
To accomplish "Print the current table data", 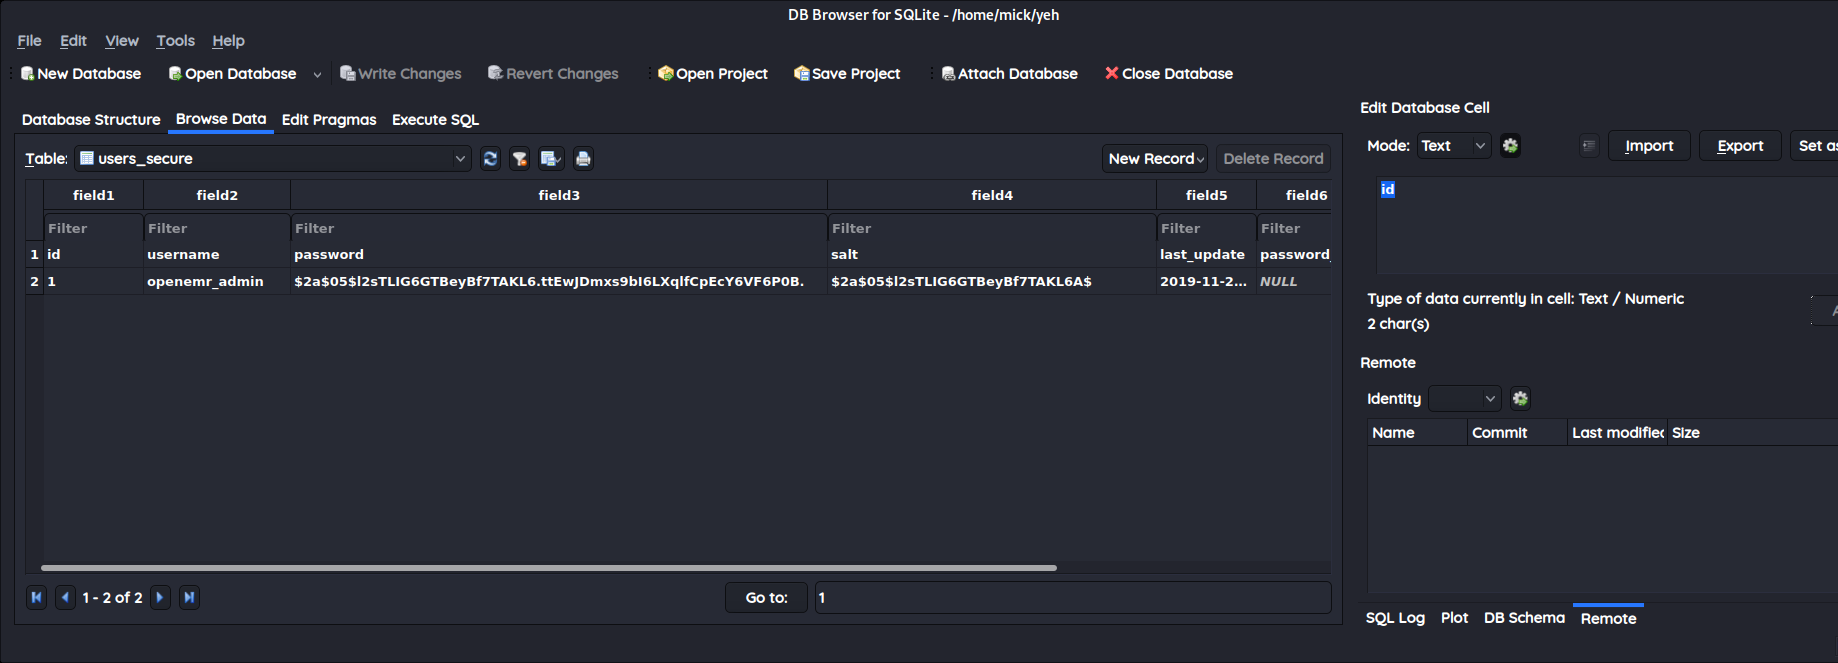I will pos(583,159).
